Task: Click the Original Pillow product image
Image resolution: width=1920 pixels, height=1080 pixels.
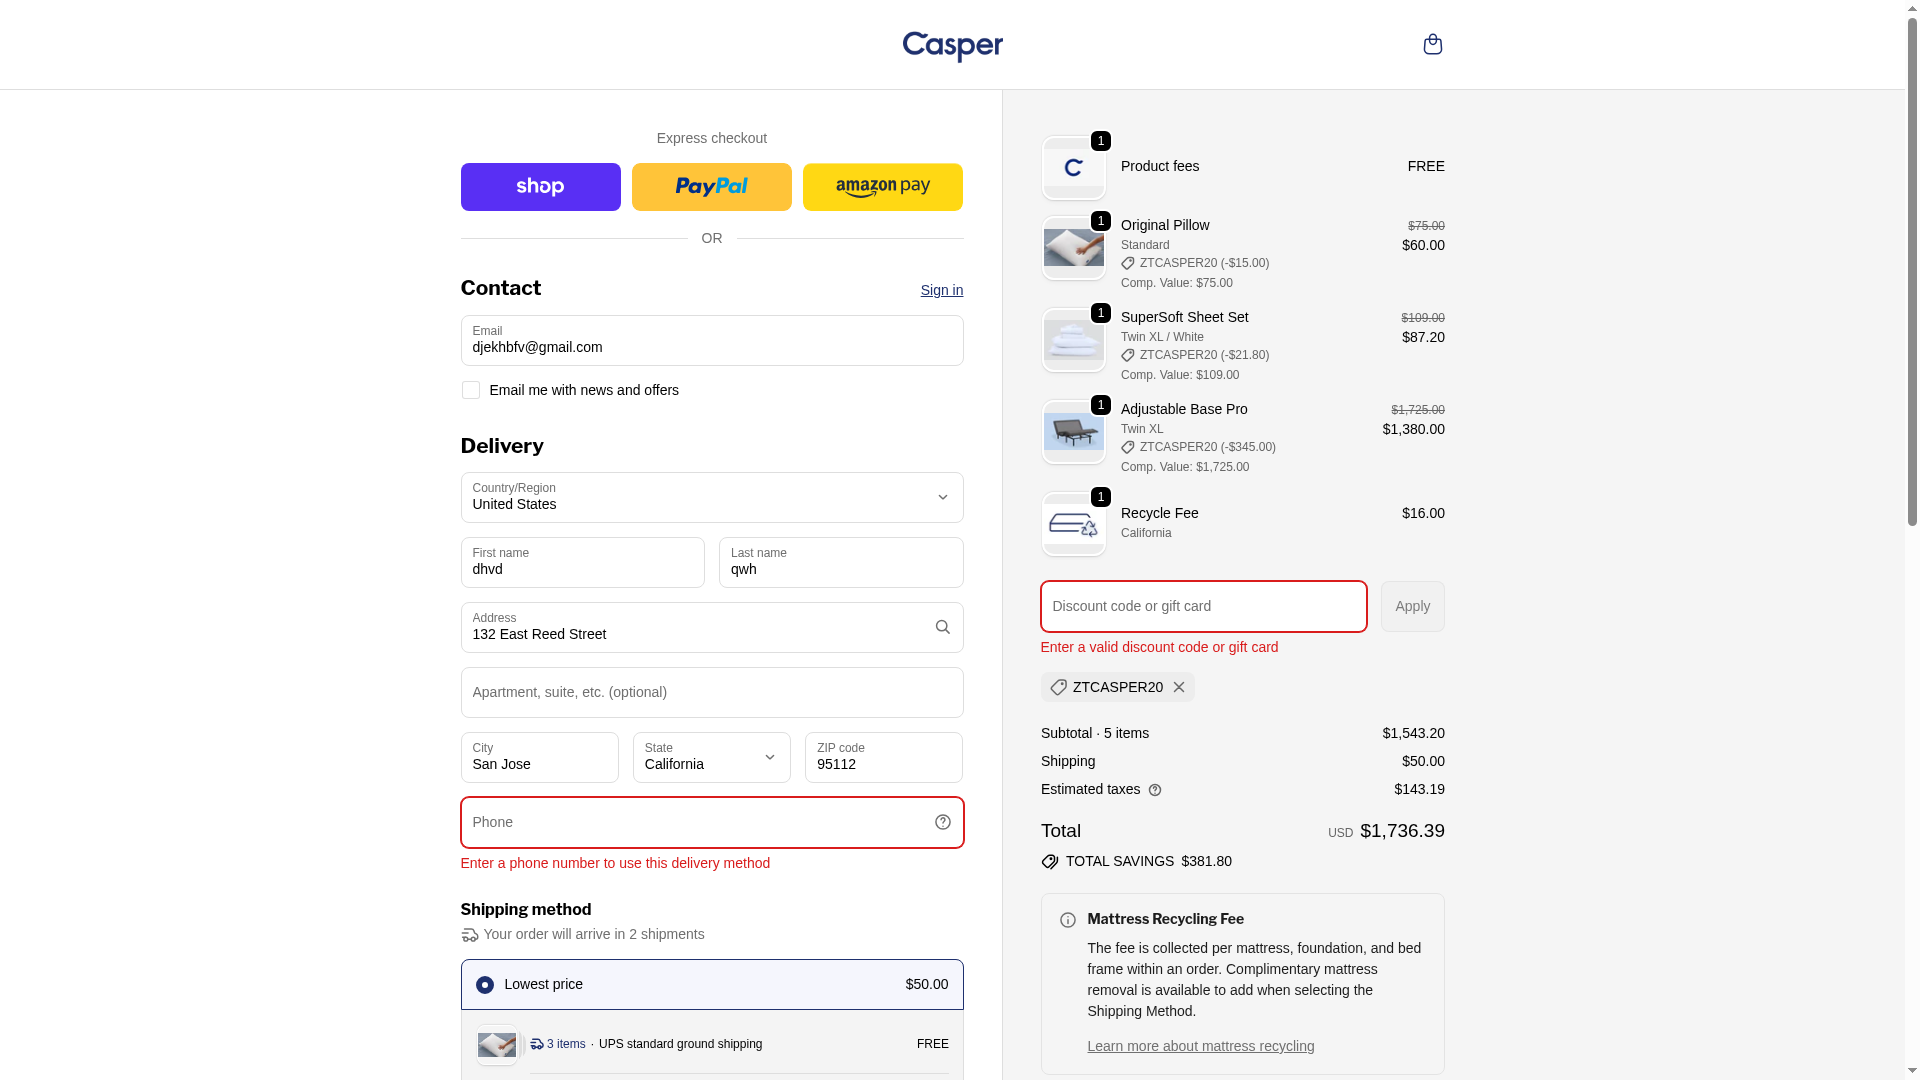Action: 1073,248
